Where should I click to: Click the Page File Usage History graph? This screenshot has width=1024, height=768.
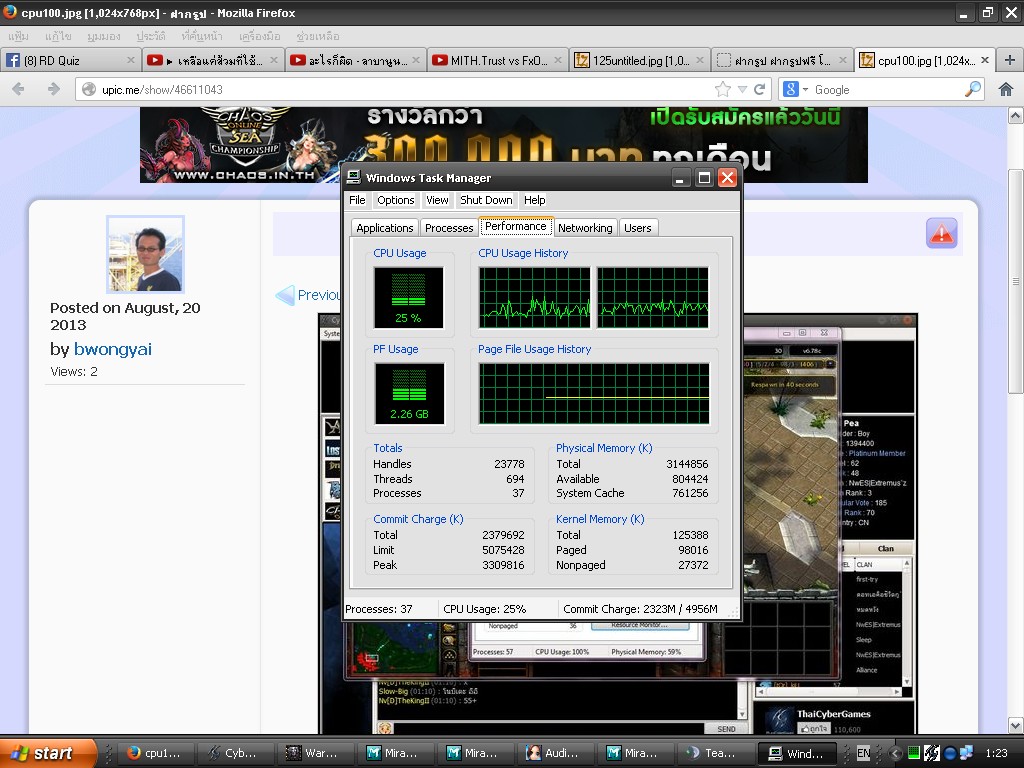tap(594, 394)
